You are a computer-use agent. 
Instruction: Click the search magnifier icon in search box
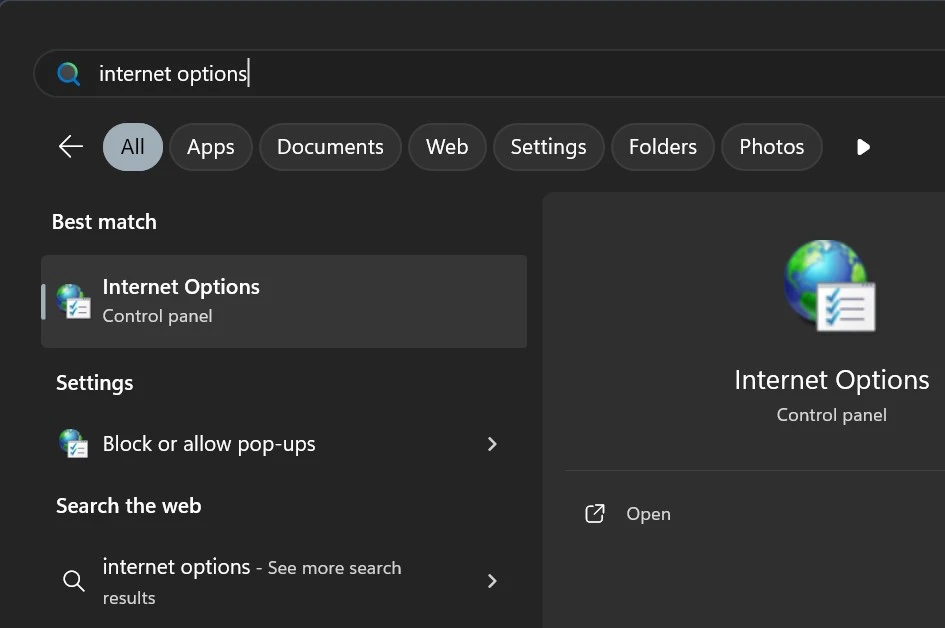[68, 74]
